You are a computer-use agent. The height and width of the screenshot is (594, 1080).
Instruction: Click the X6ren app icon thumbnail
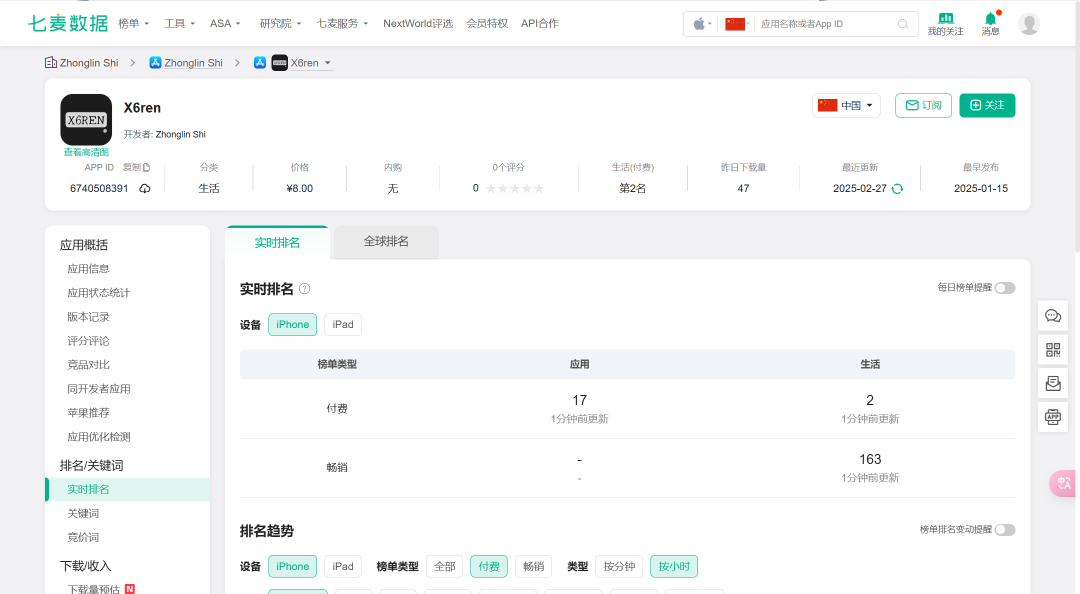[x=86, y=119]
